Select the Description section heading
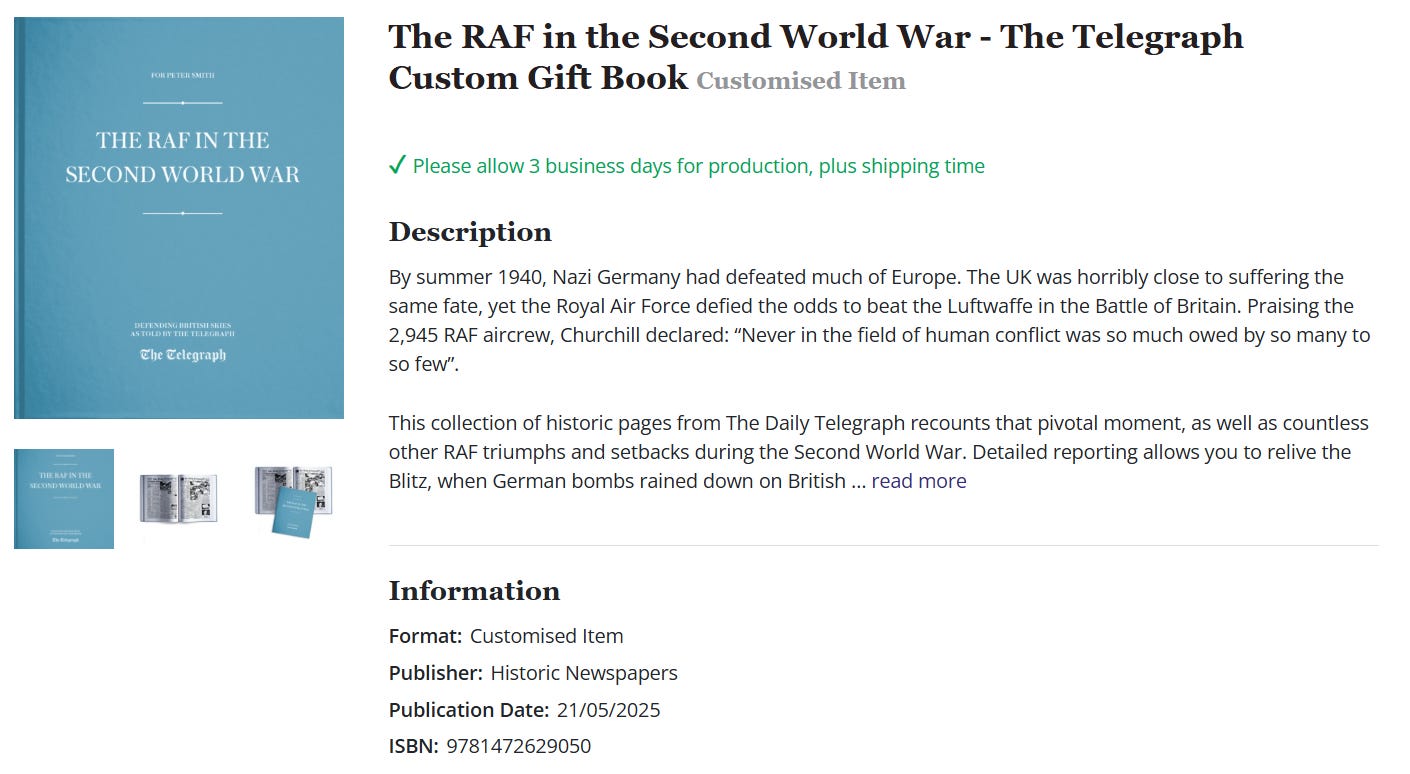 click(x=470, y=232)
